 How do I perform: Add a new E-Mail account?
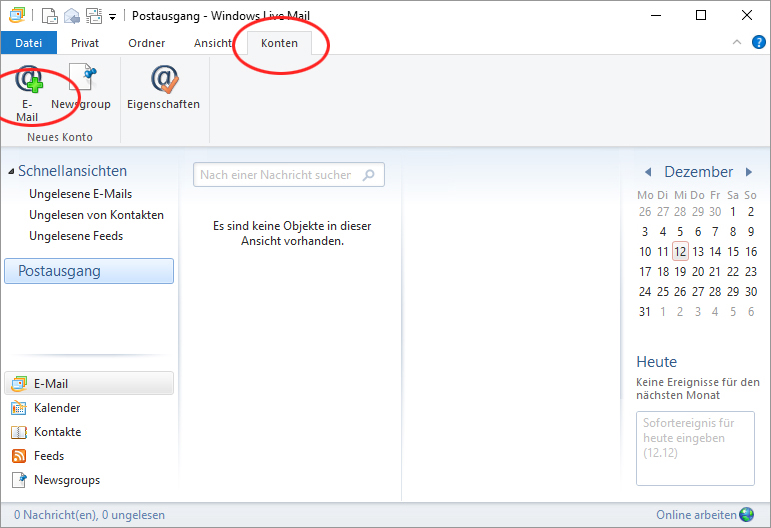pos(27,92)
